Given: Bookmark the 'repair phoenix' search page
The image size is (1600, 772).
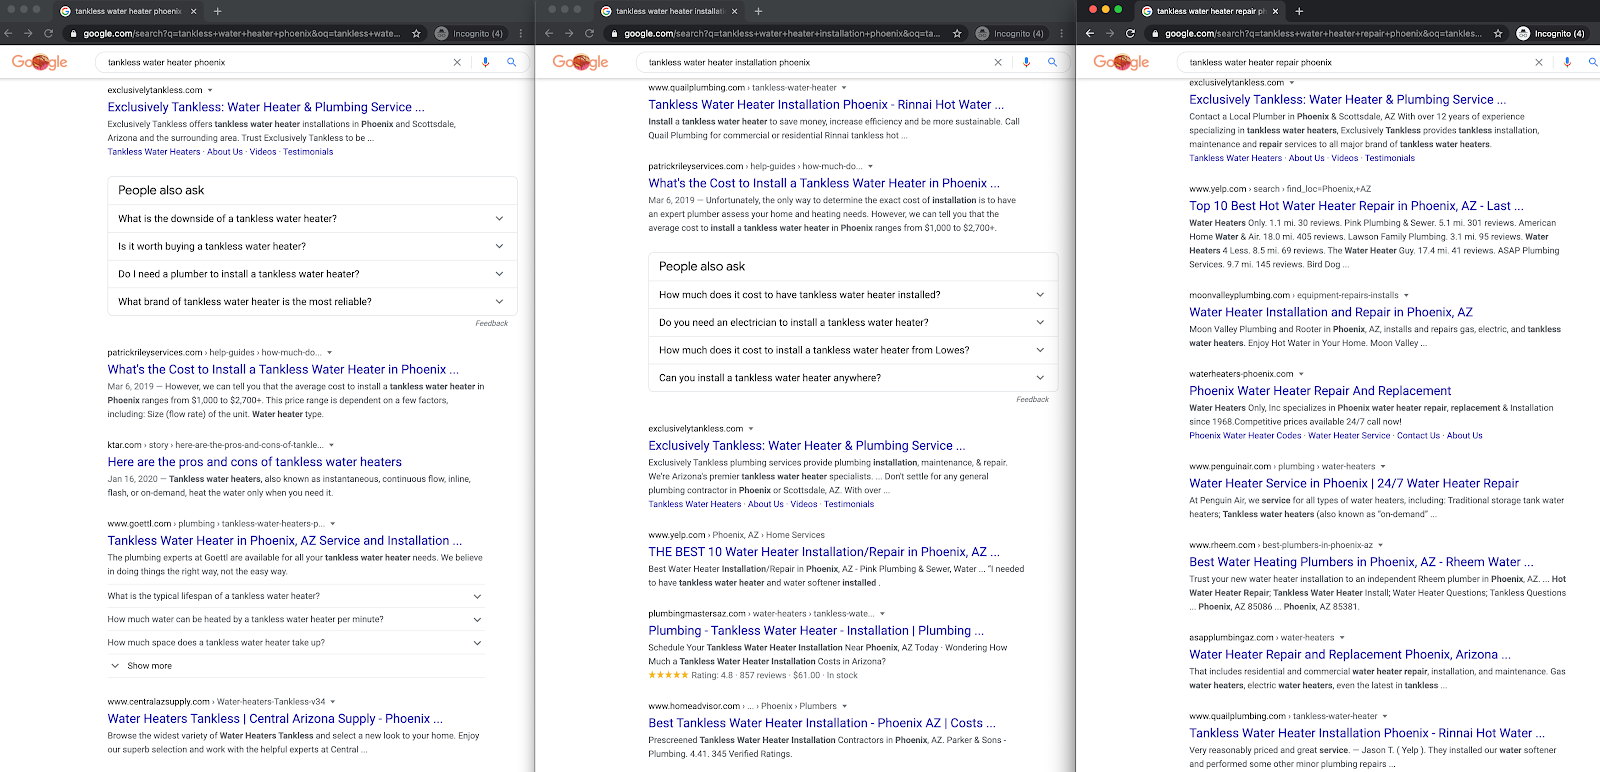Looking at the screenshot, I should point(1498,33).
